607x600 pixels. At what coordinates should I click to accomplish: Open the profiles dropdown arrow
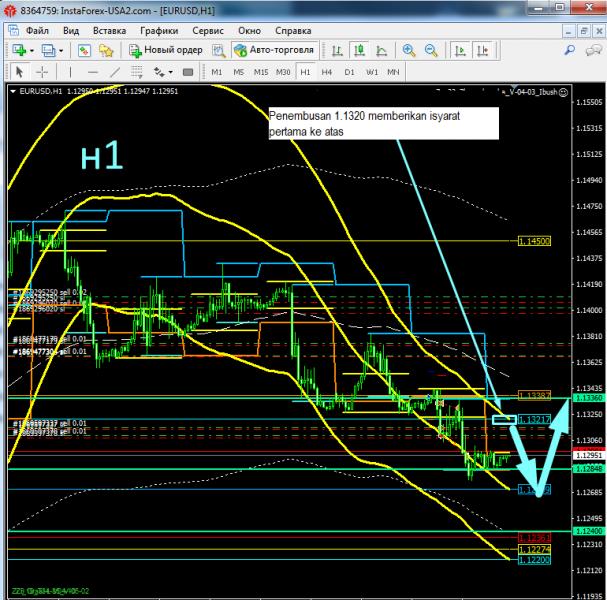[61, 50]
